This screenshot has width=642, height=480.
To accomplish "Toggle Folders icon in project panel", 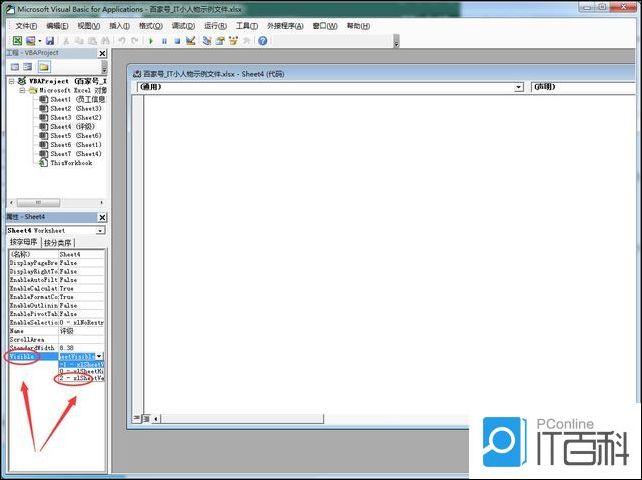I will click(x=44, y=67).
